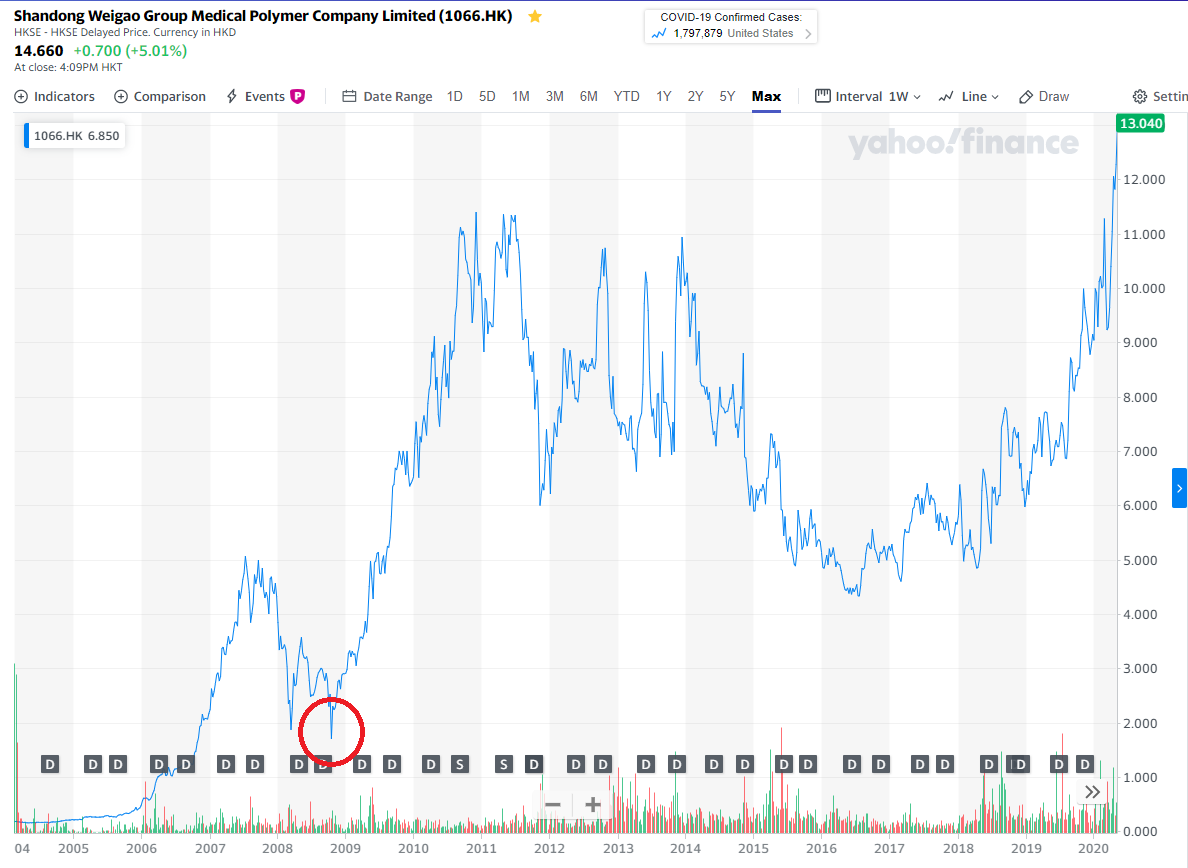Click the 6.000 price axis label

tap(1140, 506)
